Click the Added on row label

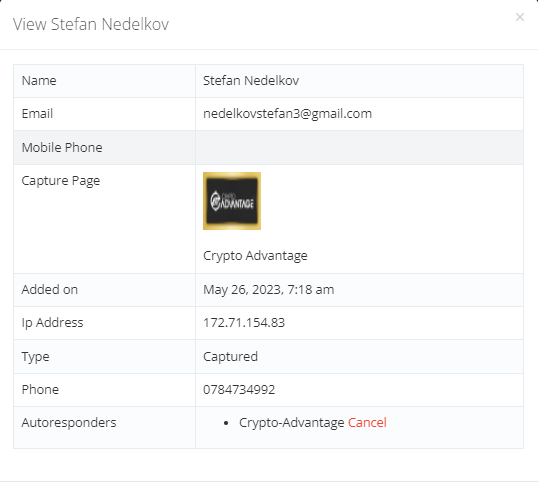[x=50, y=290]
